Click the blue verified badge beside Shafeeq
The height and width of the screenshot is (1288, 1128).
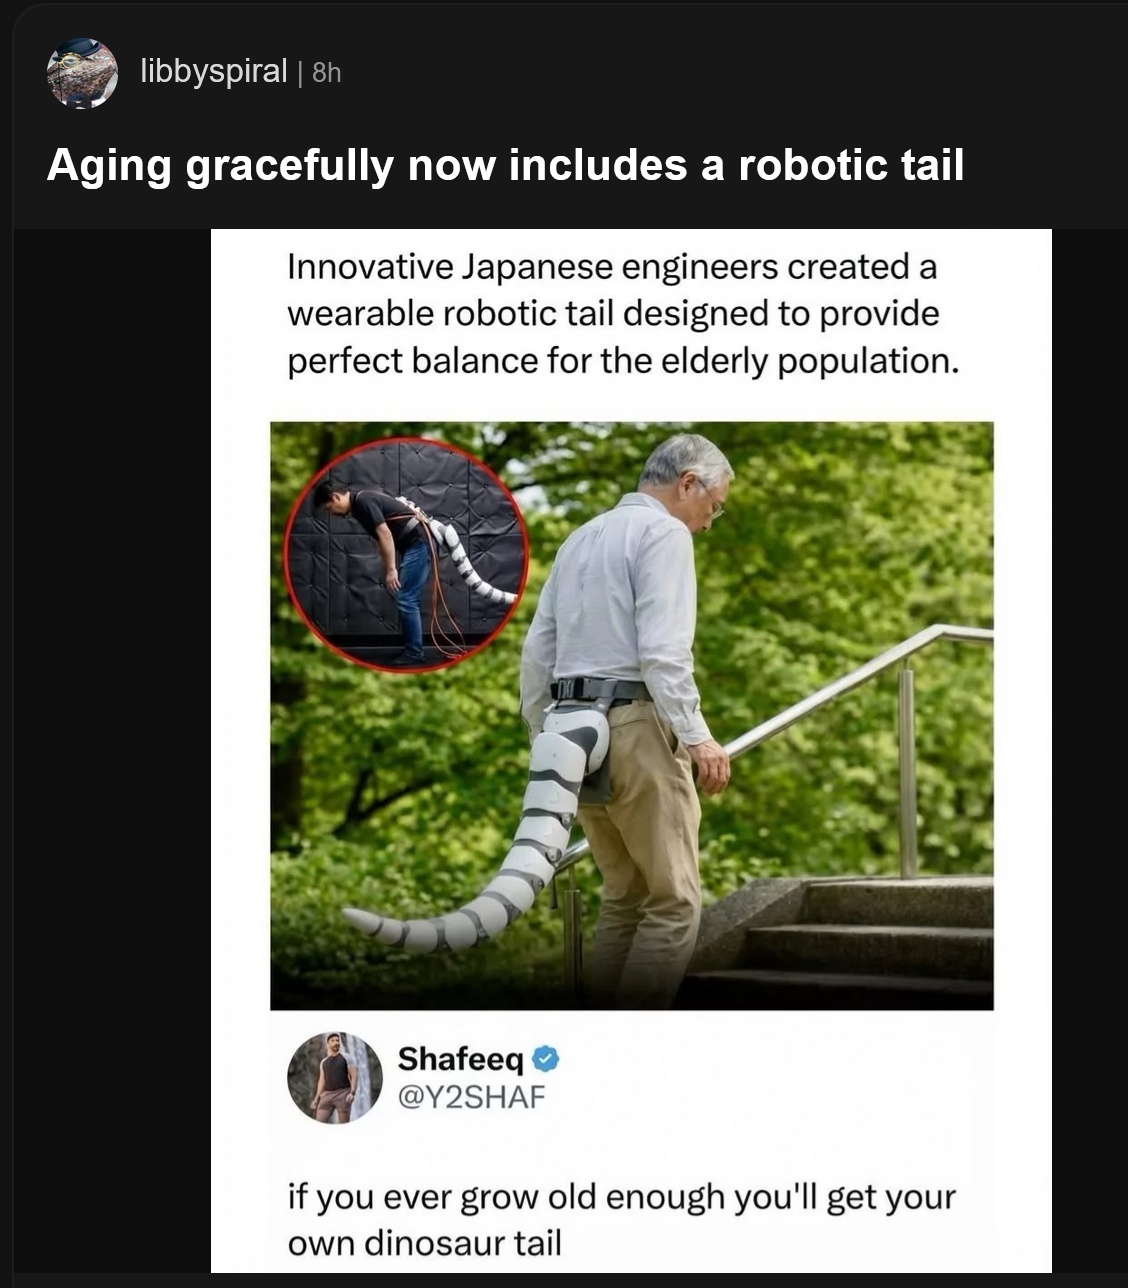click(x=545, y=1057)
